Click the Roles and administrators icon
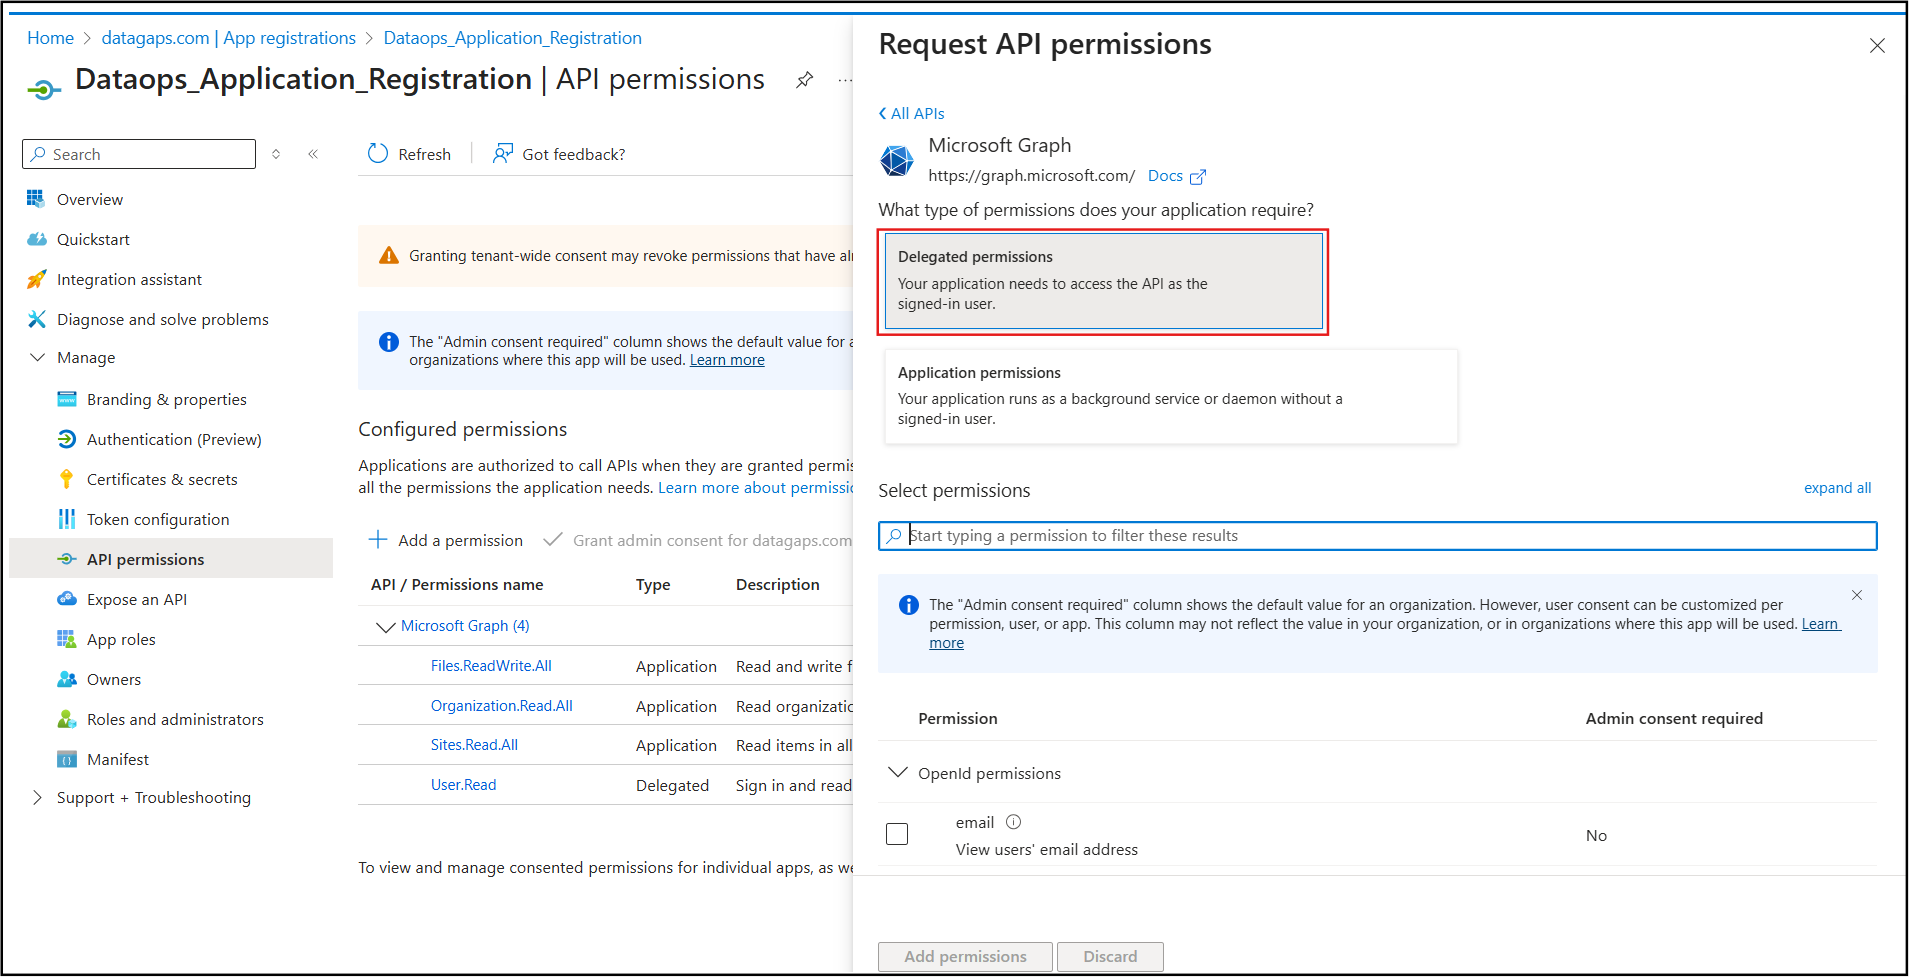1909x977 pixels. [x=67, y=719]
